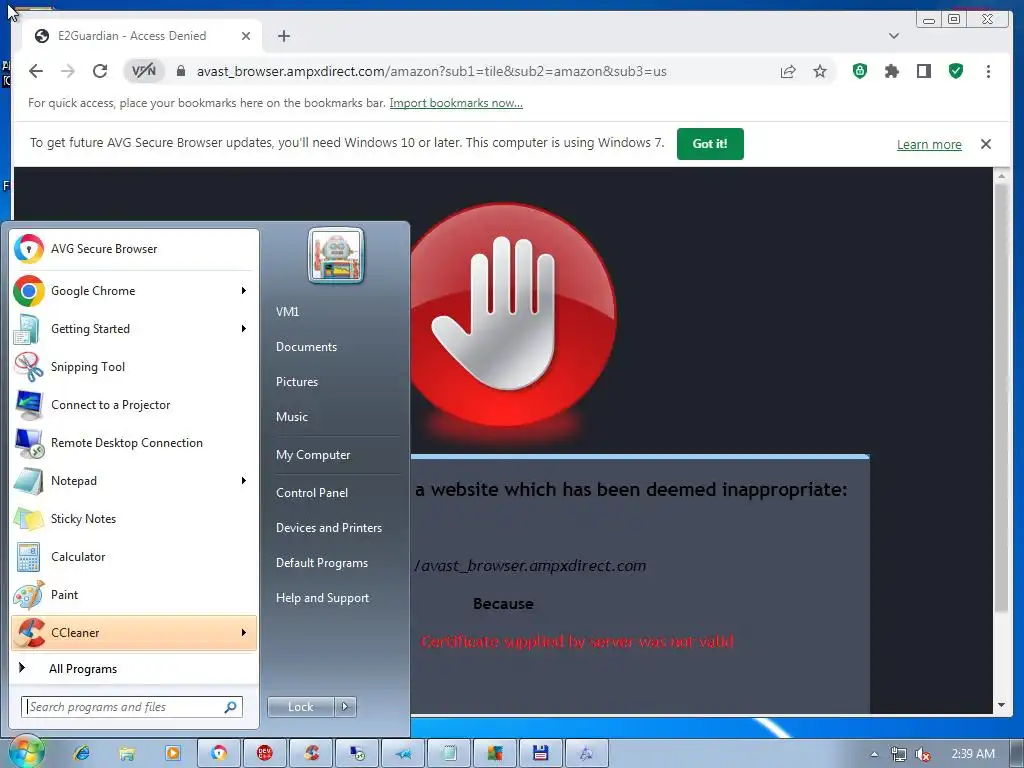1024x768 pixels.
Task: Open Paint application
Action: tap(133, 594)
